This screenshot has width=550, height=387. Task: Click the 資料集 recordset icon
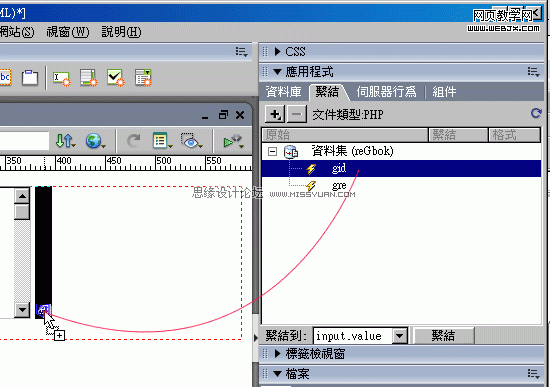point(291,152)
